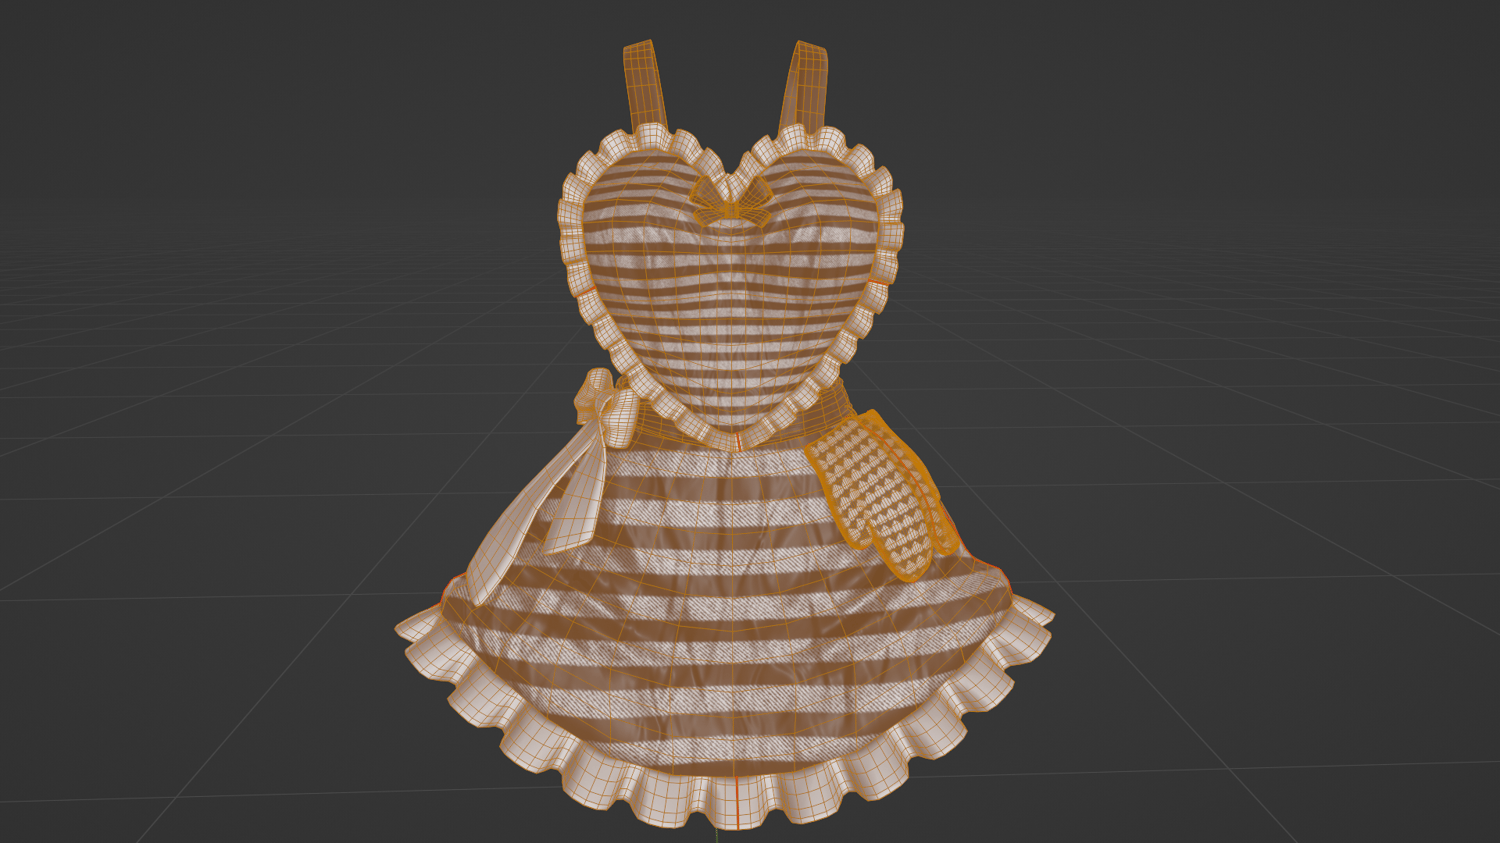
Task: Select the left shoulder strap
Action: (645, 85)
